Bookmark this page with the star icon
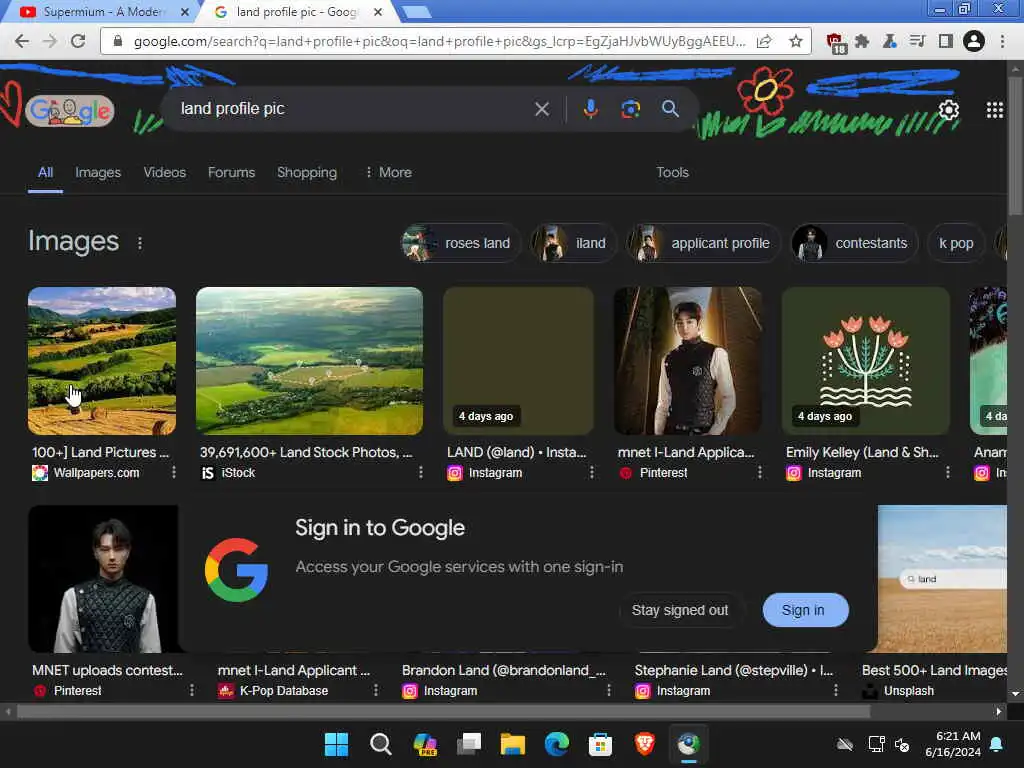This screenshot has height=768, width=1024. pos(795,41)
